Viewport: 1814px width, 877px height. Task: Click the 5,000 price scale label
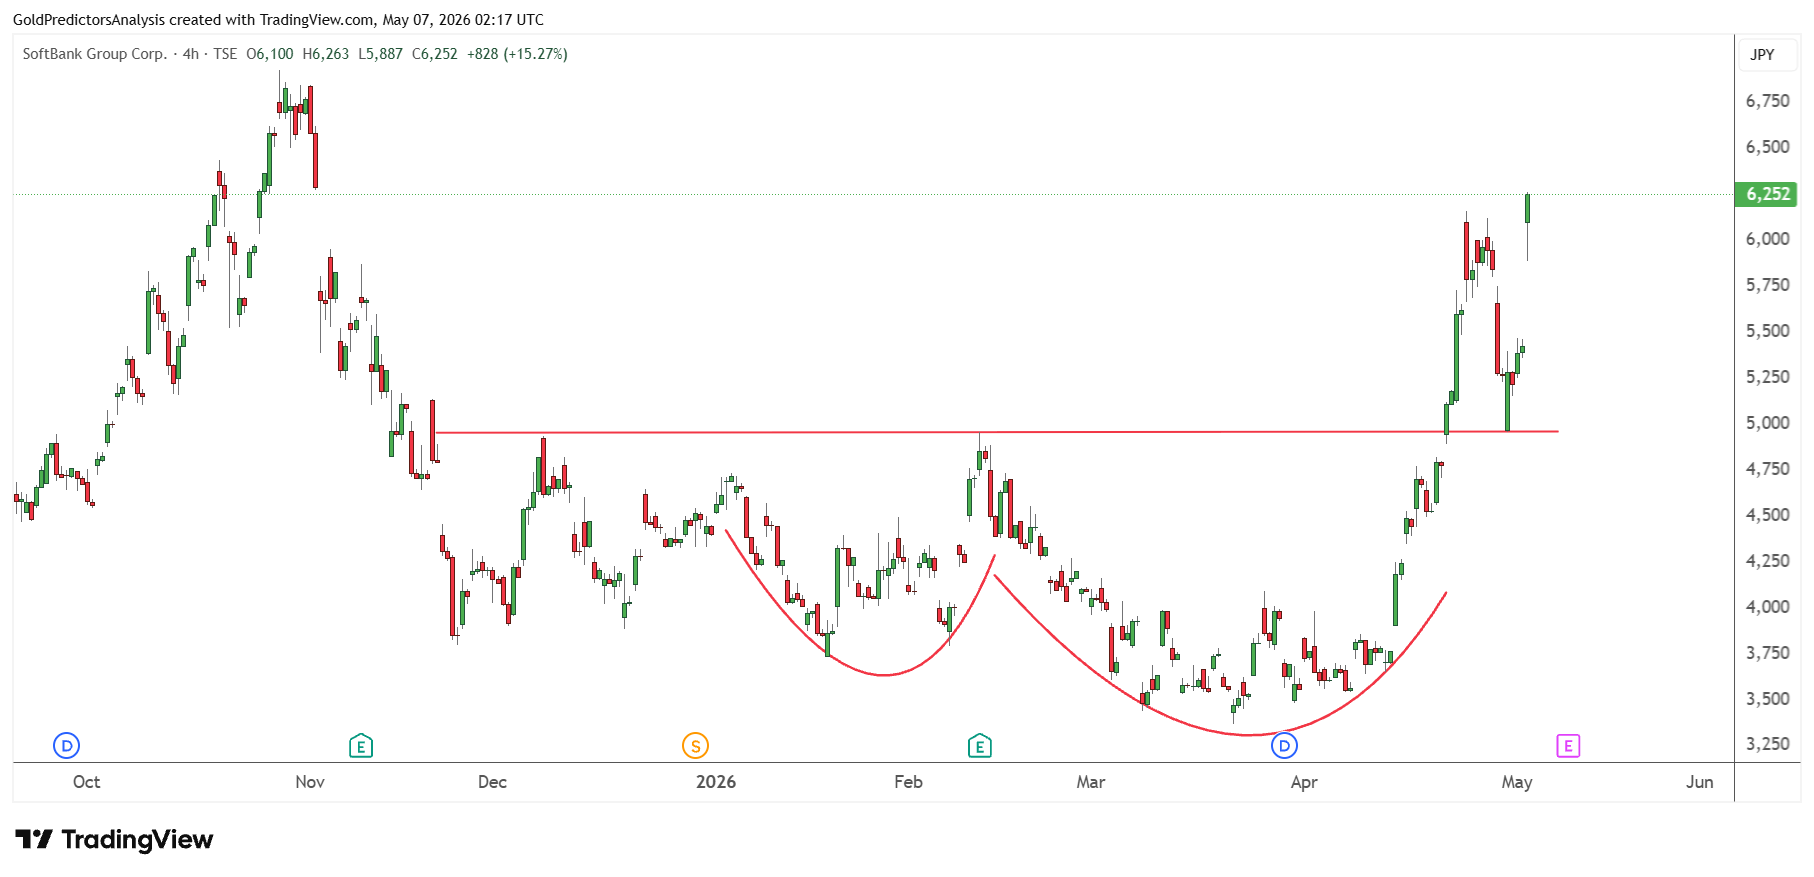point(1768,423)
